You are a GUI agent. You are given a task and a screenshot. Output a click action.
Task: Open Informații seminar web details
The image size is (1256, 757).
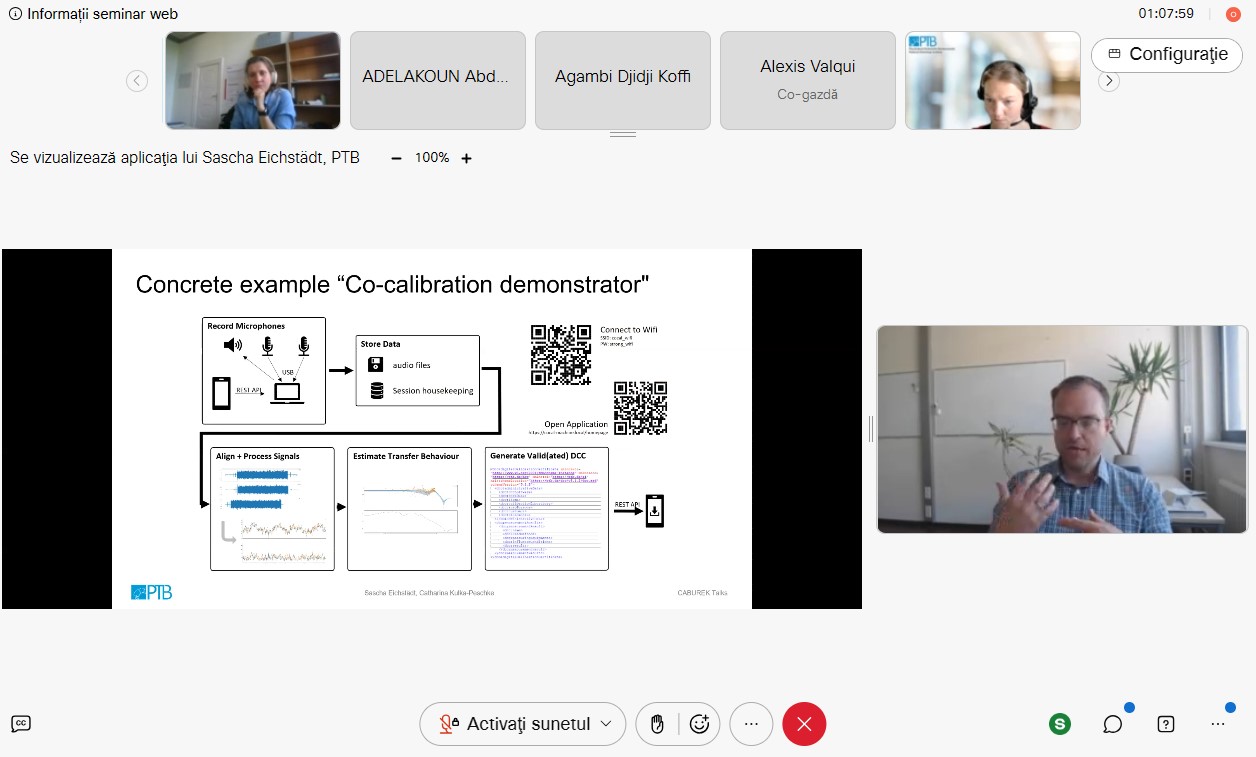click(93, 14)
